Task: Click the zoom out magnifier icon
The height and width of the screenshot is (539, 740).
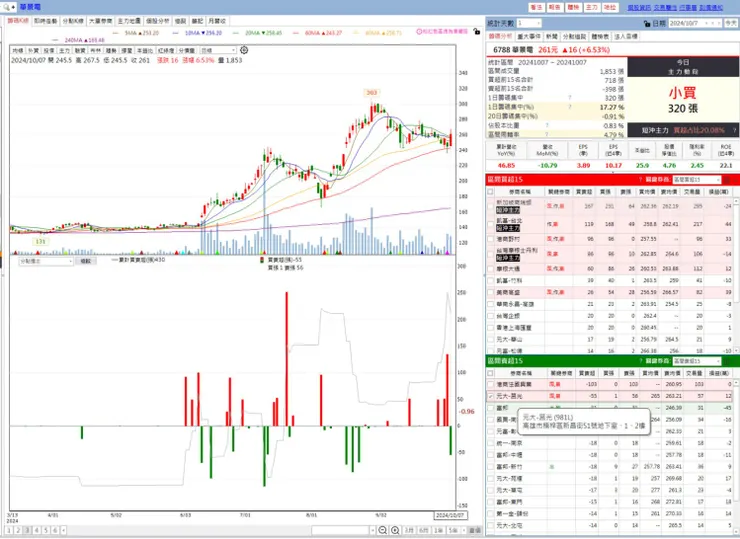Action: 383,531
